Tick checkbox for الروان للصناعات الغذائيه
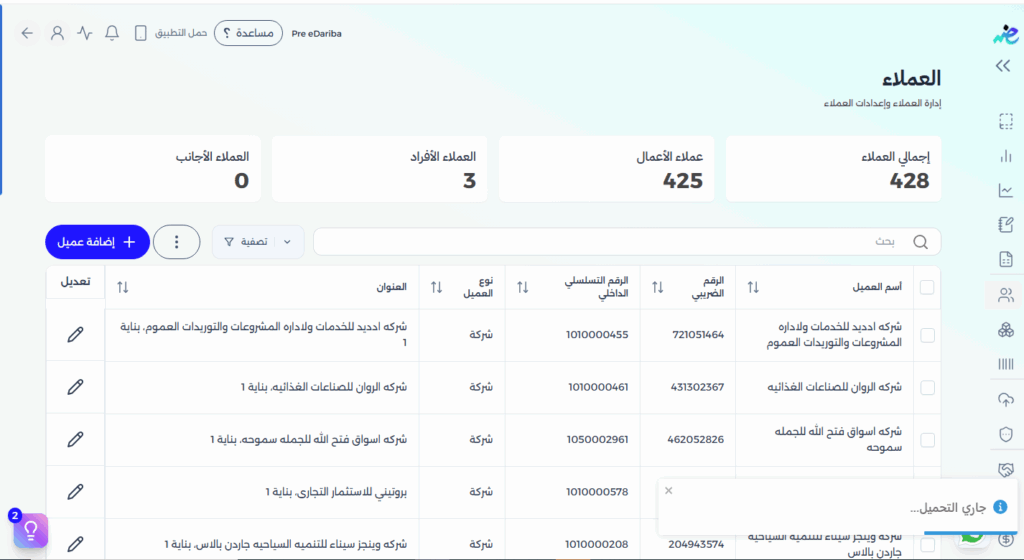This screenshot has height=560, width=1024. pos(927,387)
